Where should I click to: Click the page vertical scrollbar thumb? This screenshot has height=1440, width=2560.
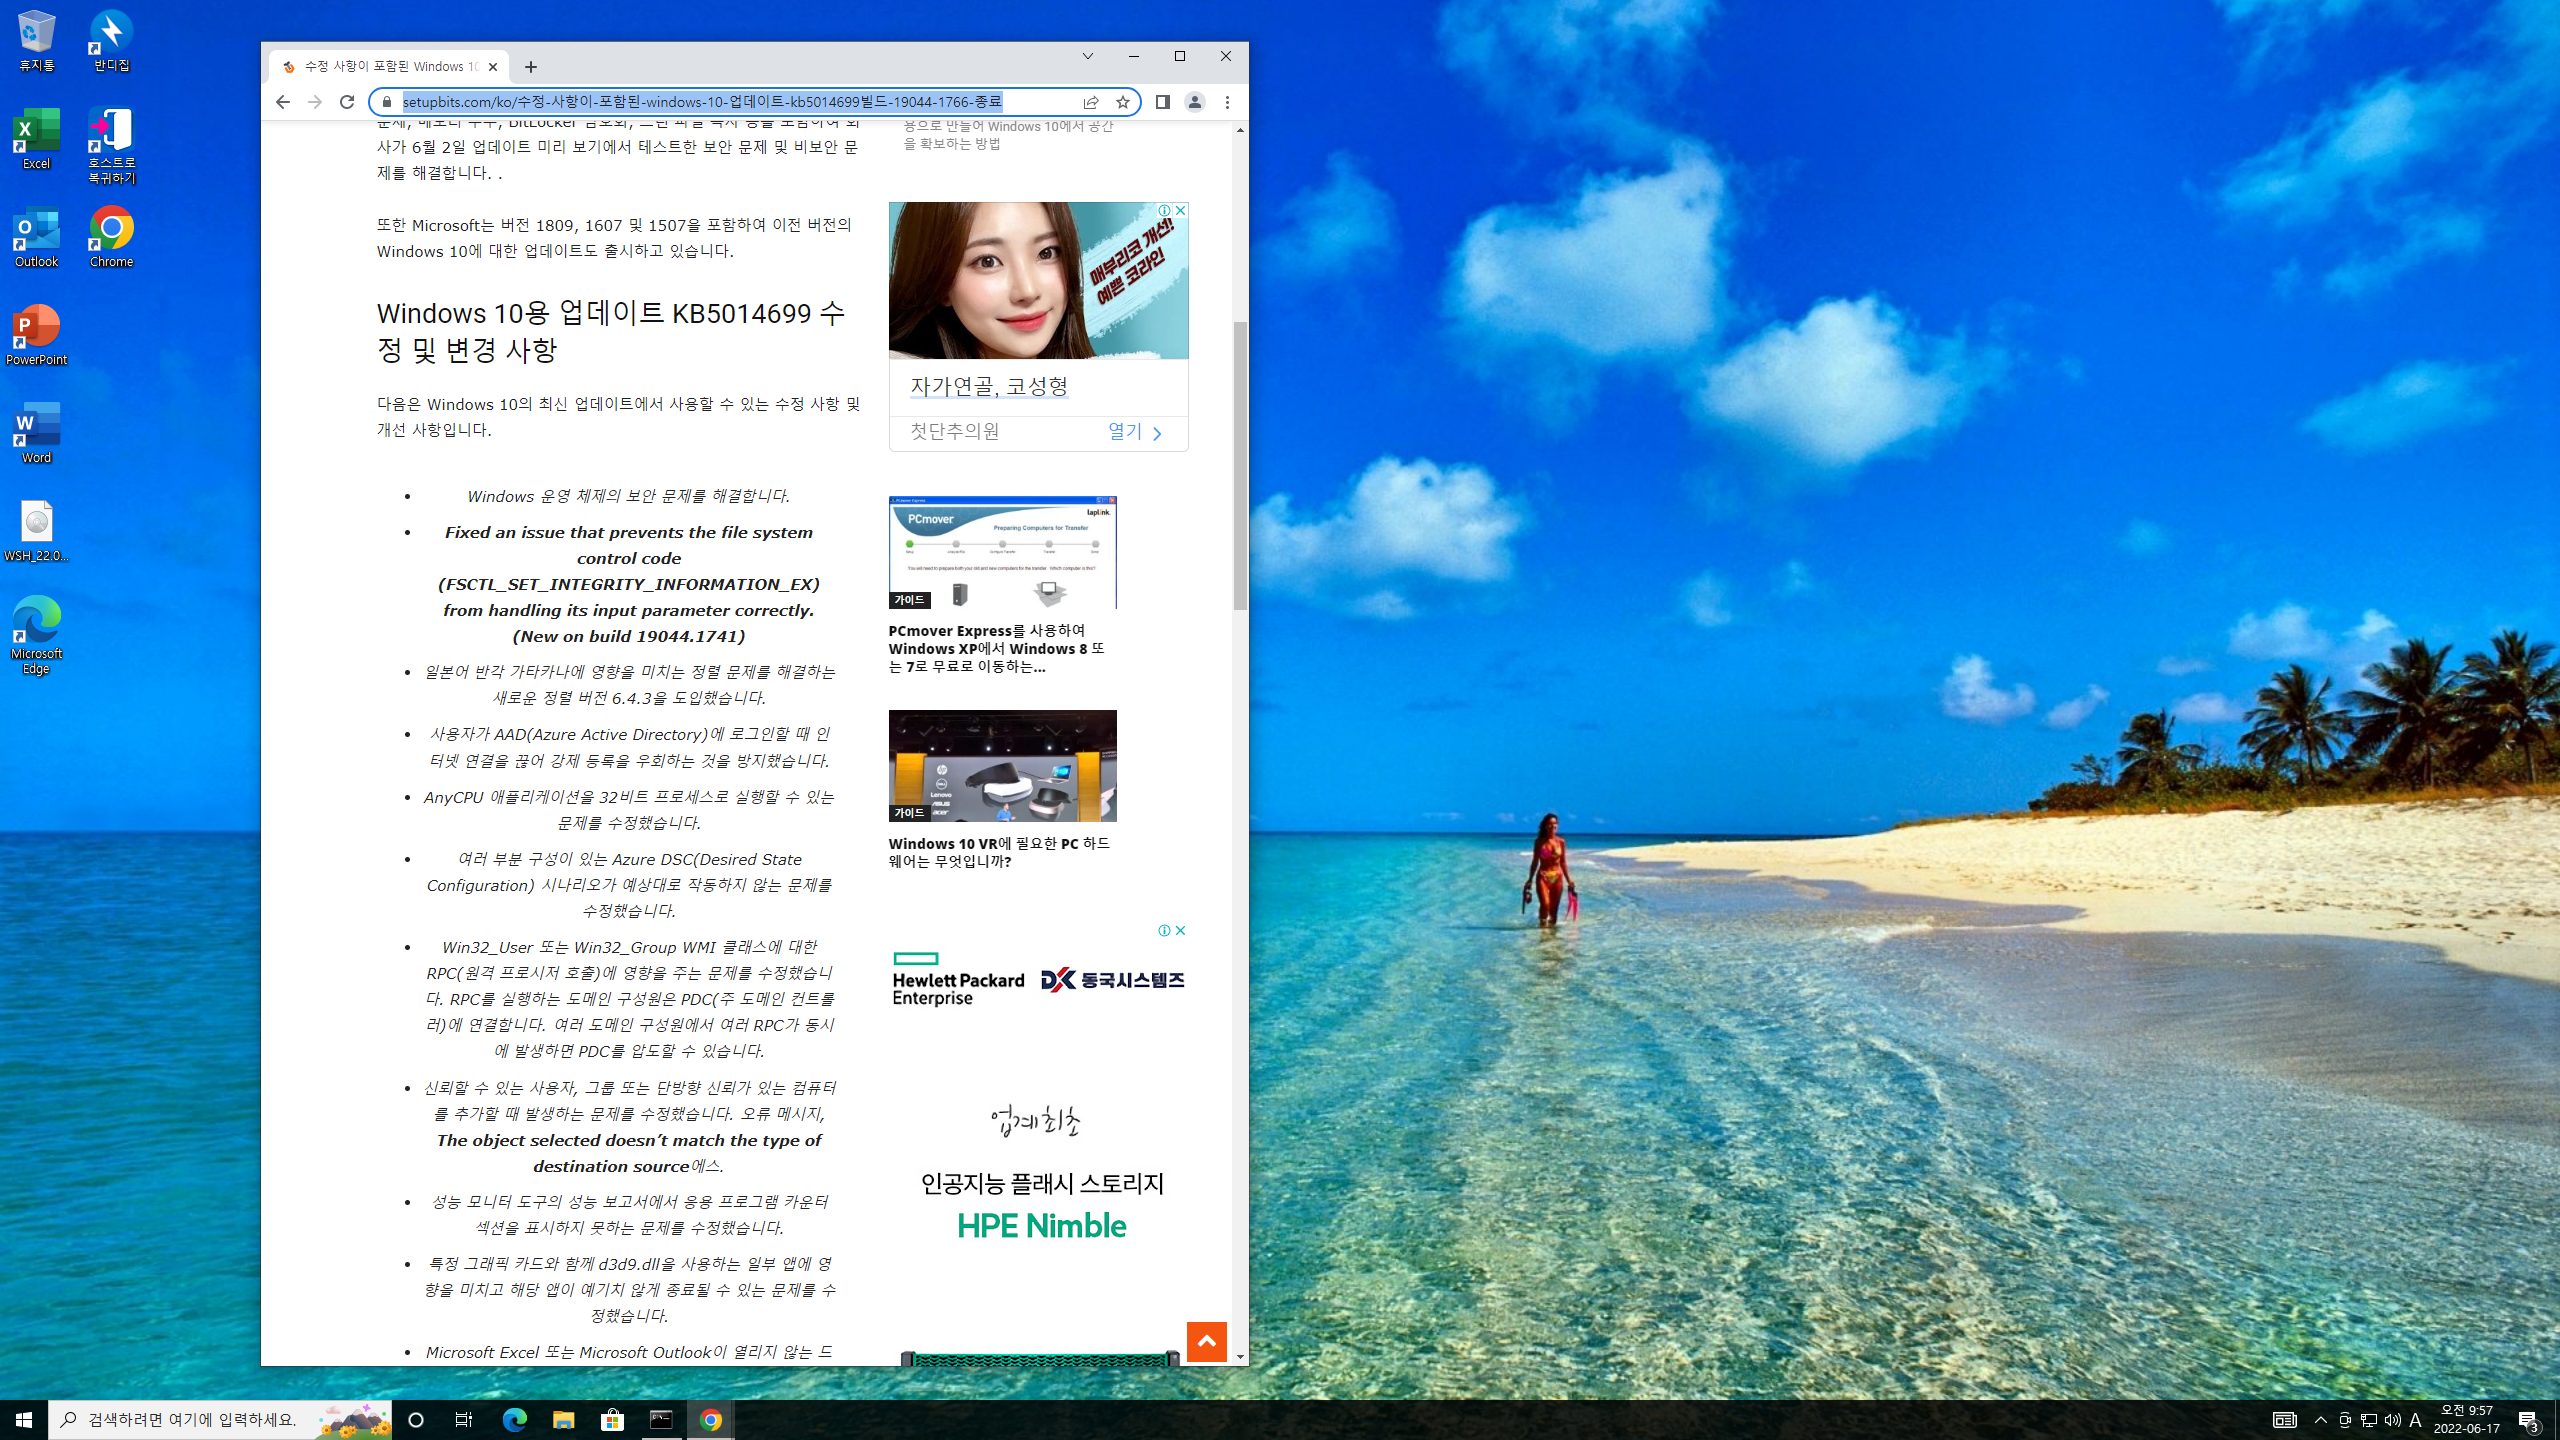point(1240,465)
